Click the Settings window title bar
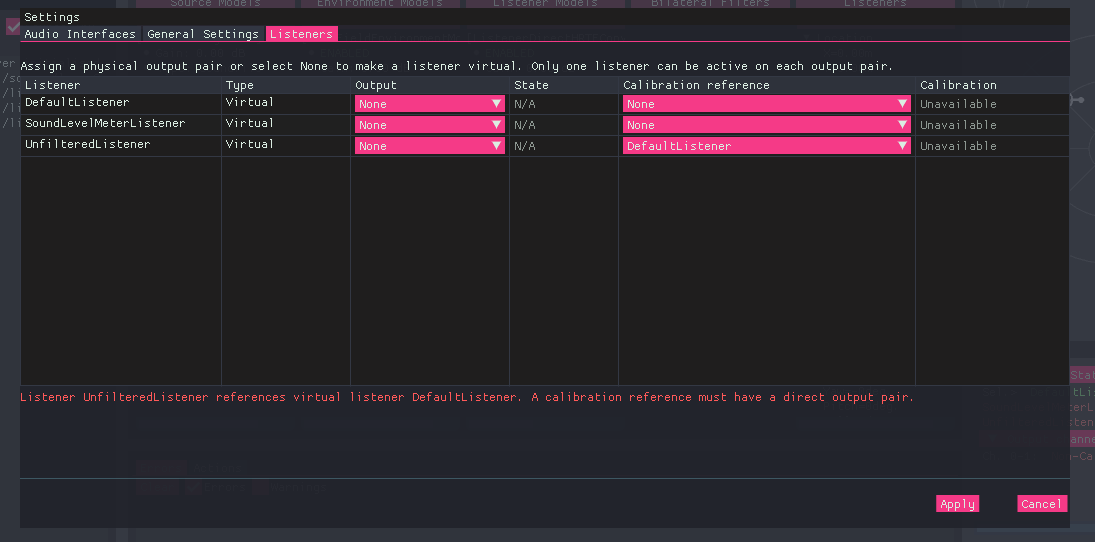Screen dimensions: 1095x542 (545, 17)
